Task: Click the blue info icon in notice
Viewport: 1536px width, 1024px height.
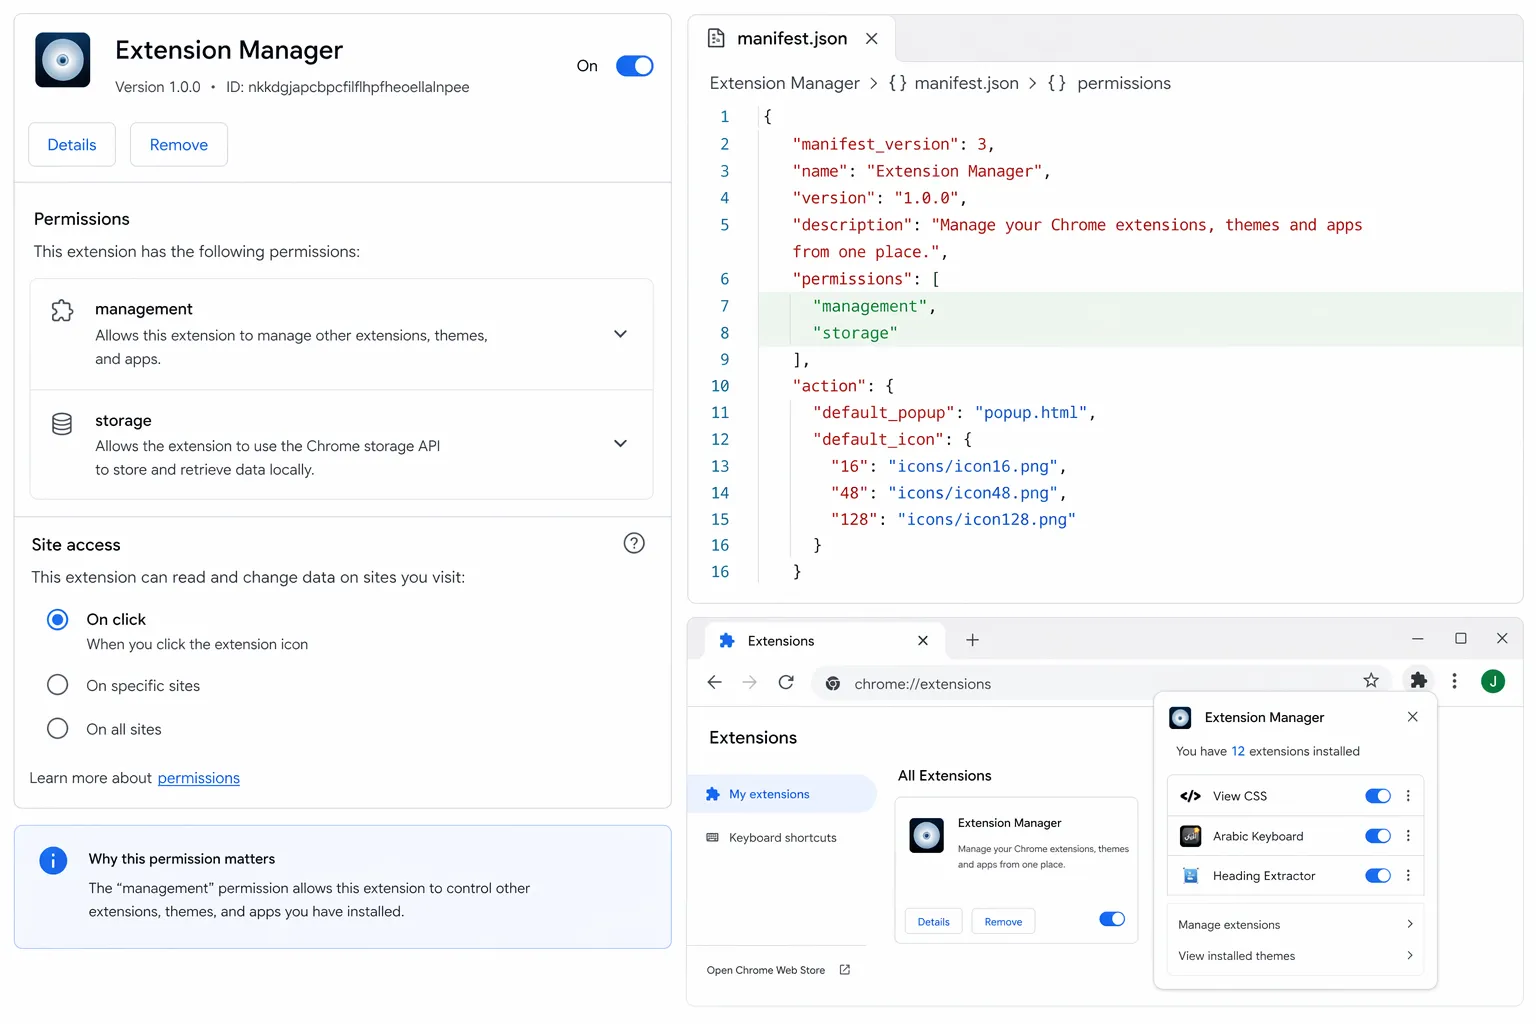Action: (53, 860)
